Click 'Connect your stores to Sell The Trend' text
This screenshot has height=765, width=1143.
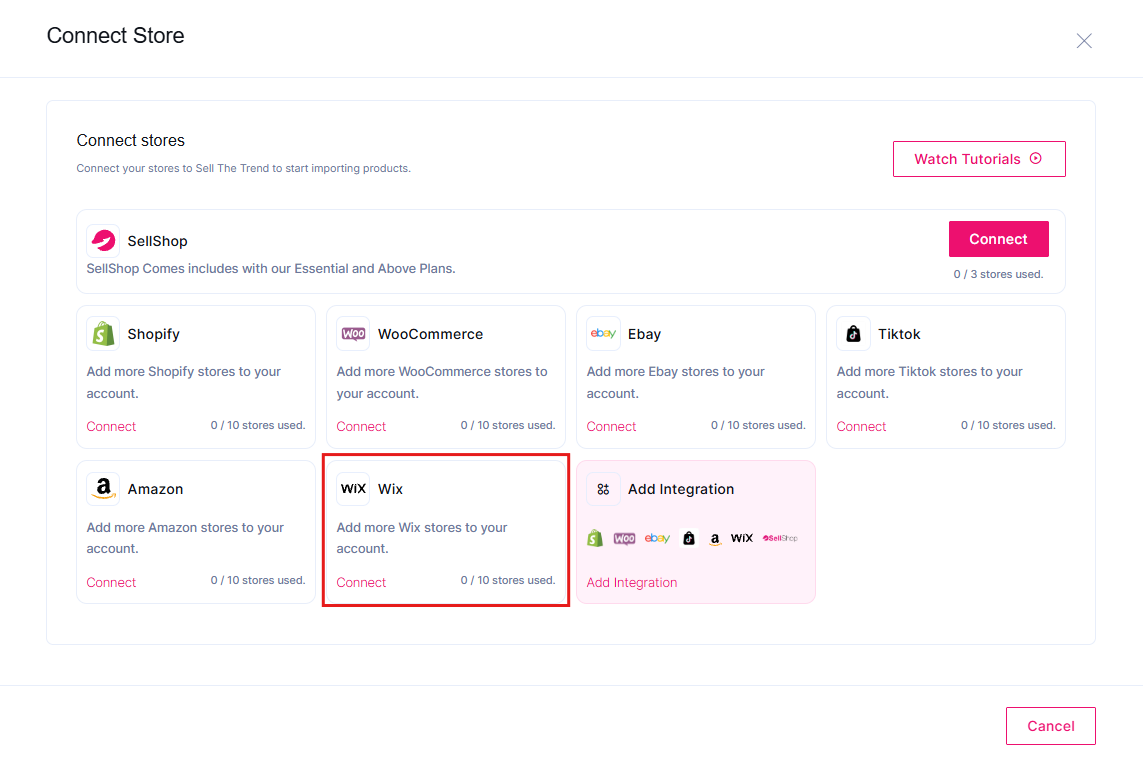(x=243, y=168)
